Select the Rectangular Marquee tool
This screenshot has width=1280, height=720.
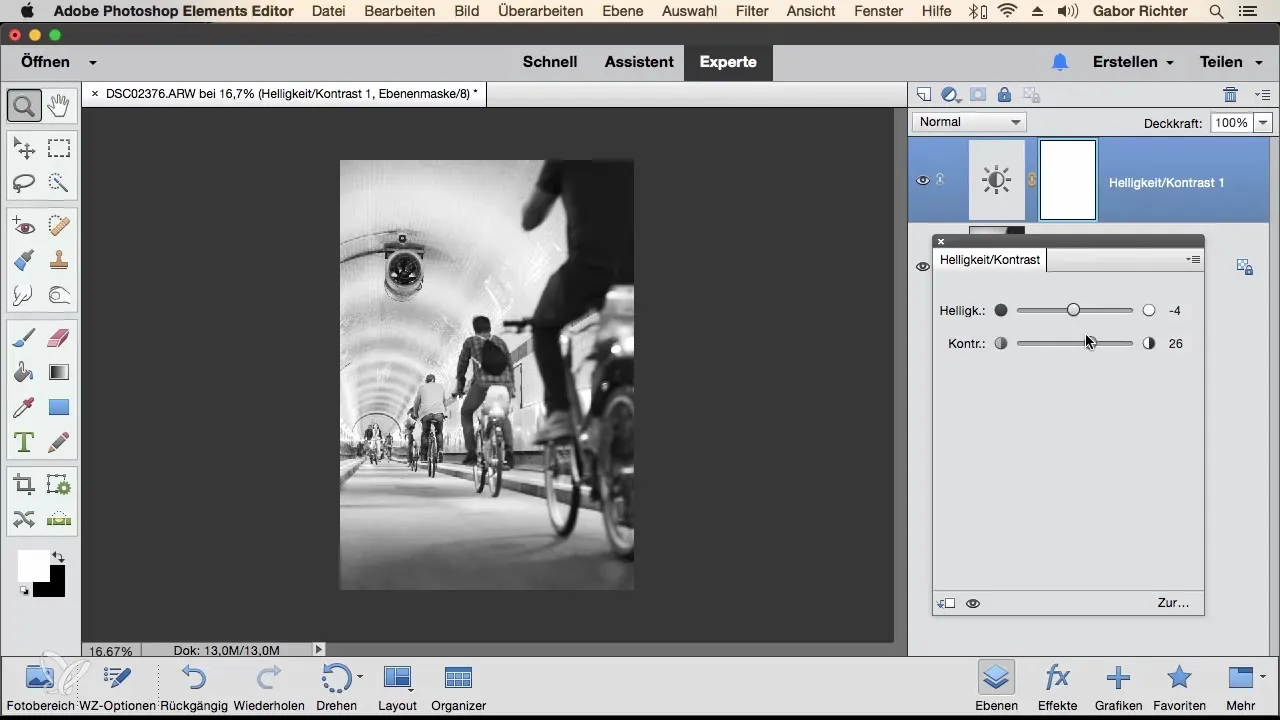[x=59, y=149]
